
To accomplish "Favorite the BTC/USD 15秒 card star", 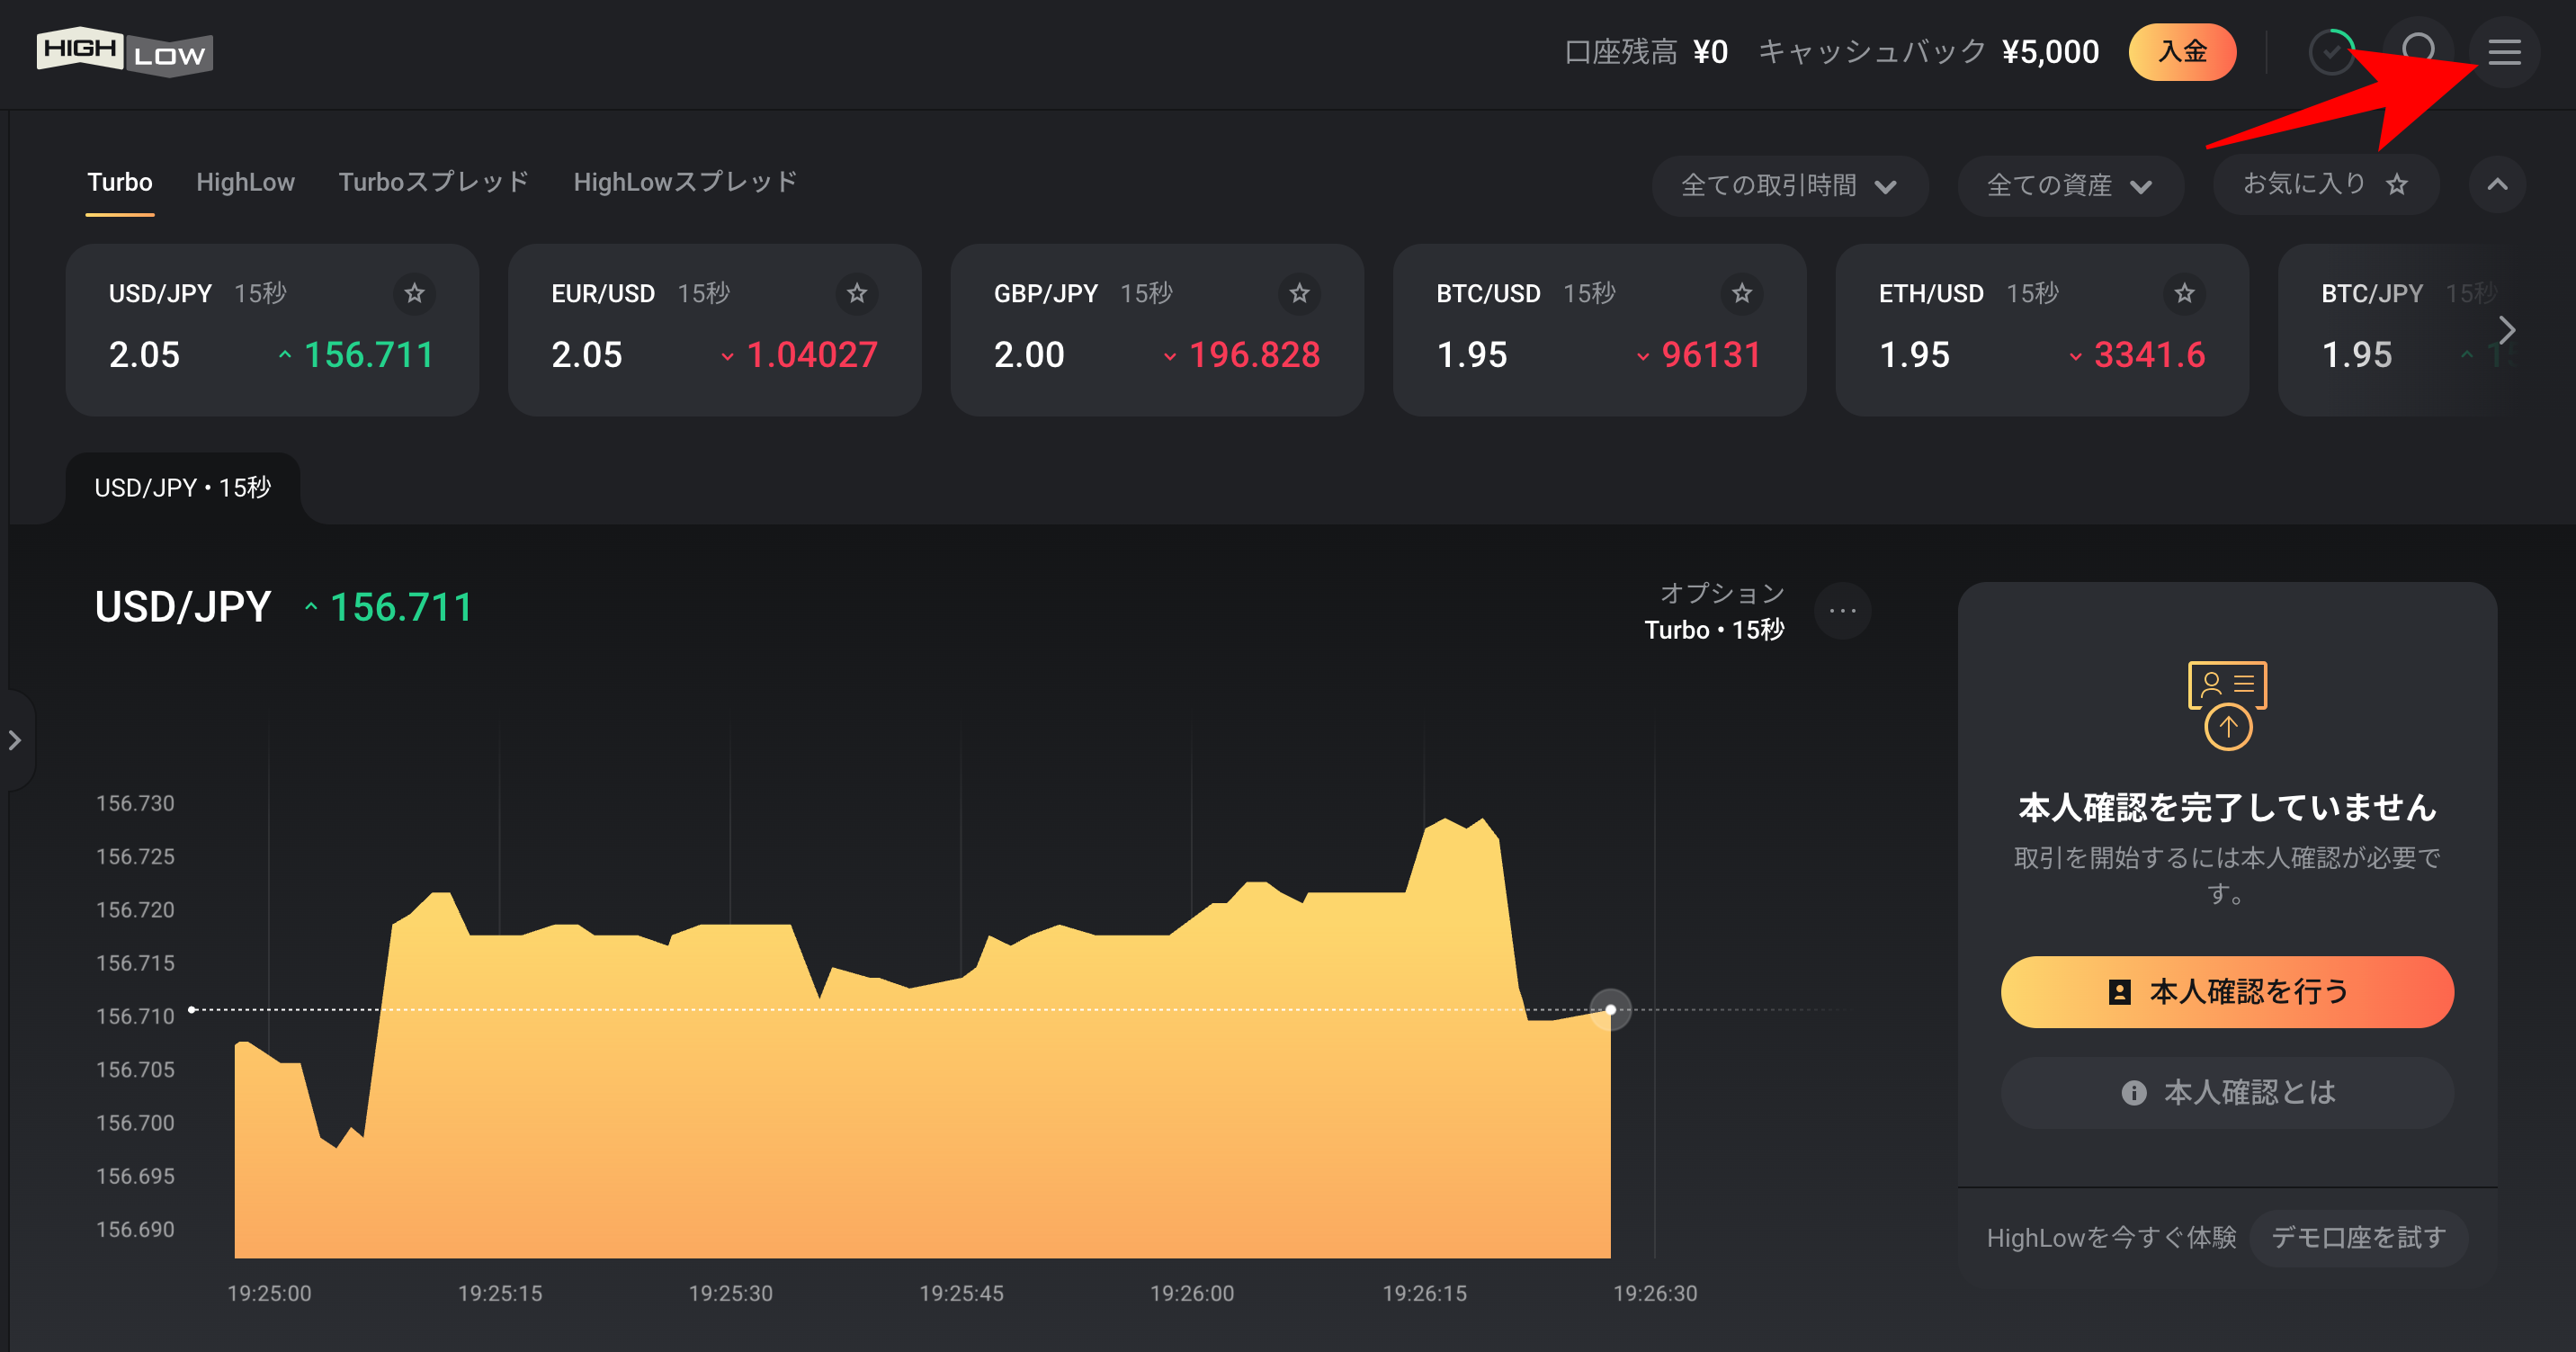I will 1742,293.
